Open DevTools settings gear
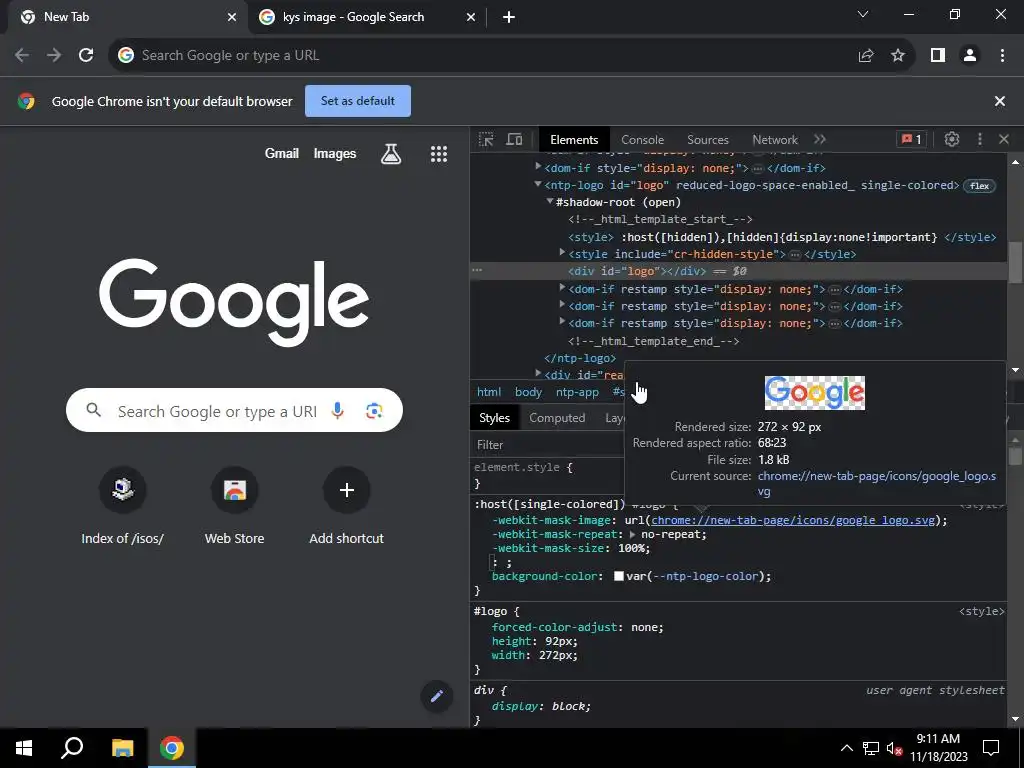 952,139
